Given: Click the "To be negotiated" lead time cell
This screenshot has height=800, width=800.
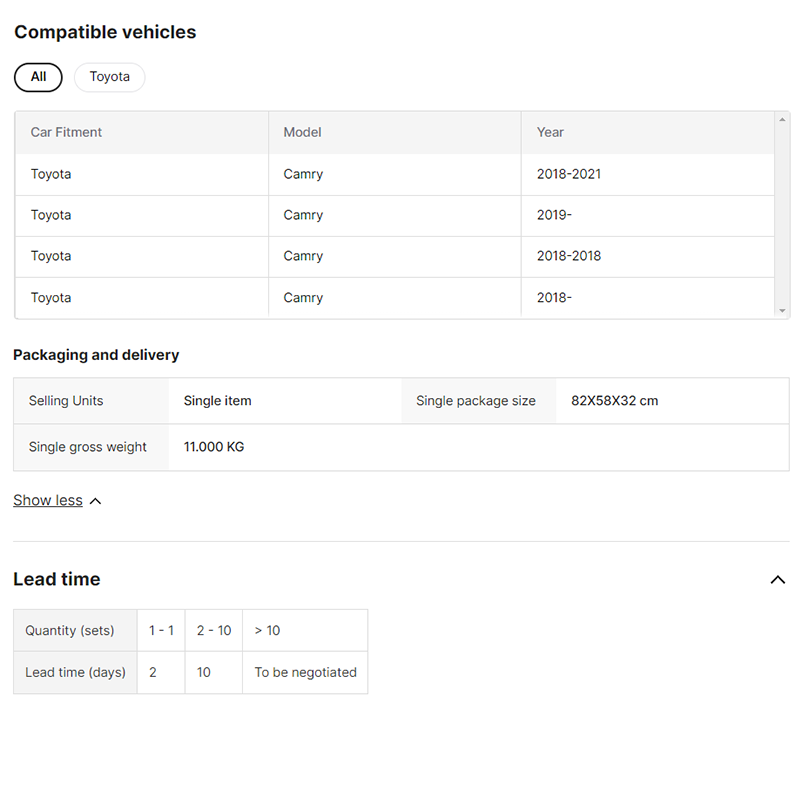Looking at the screenshot, I should 305,672.
